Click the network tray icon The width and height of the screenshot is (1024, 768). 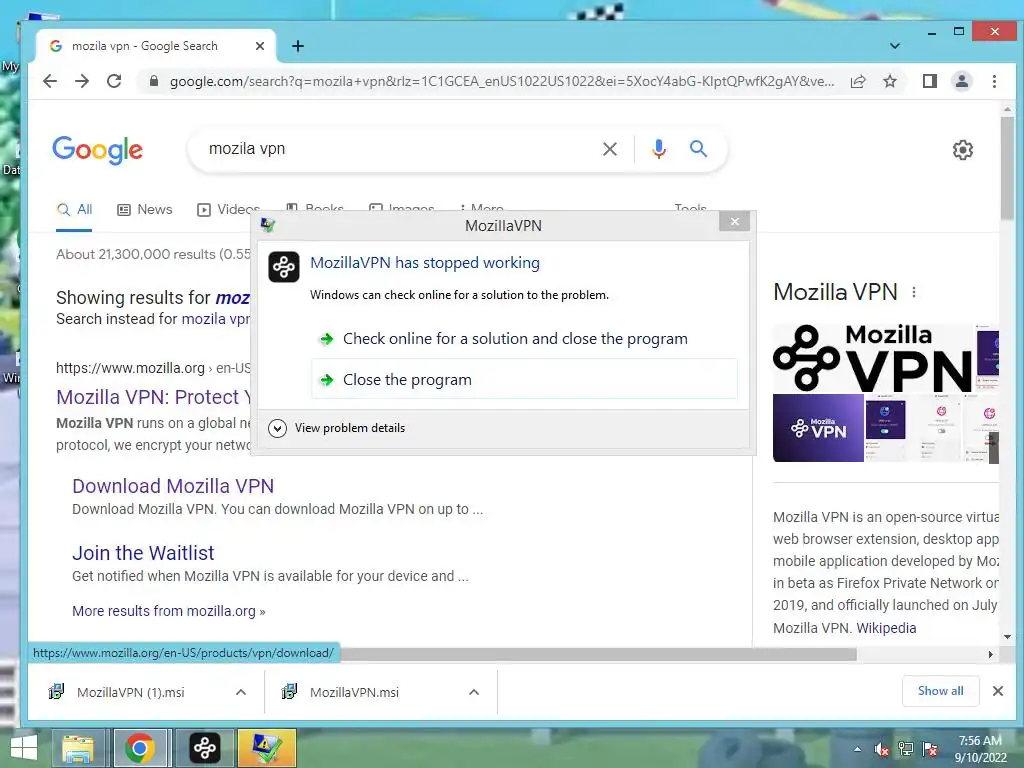(x=906, y=749)
